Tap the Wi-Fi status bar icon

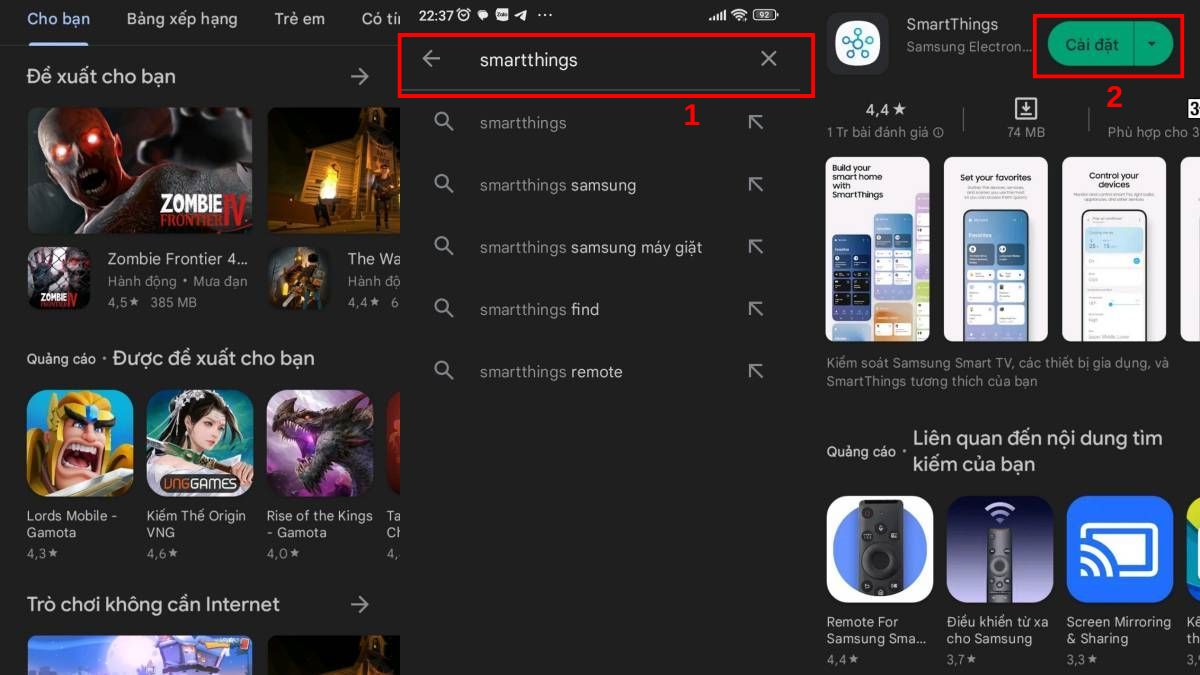click(739, 15)
